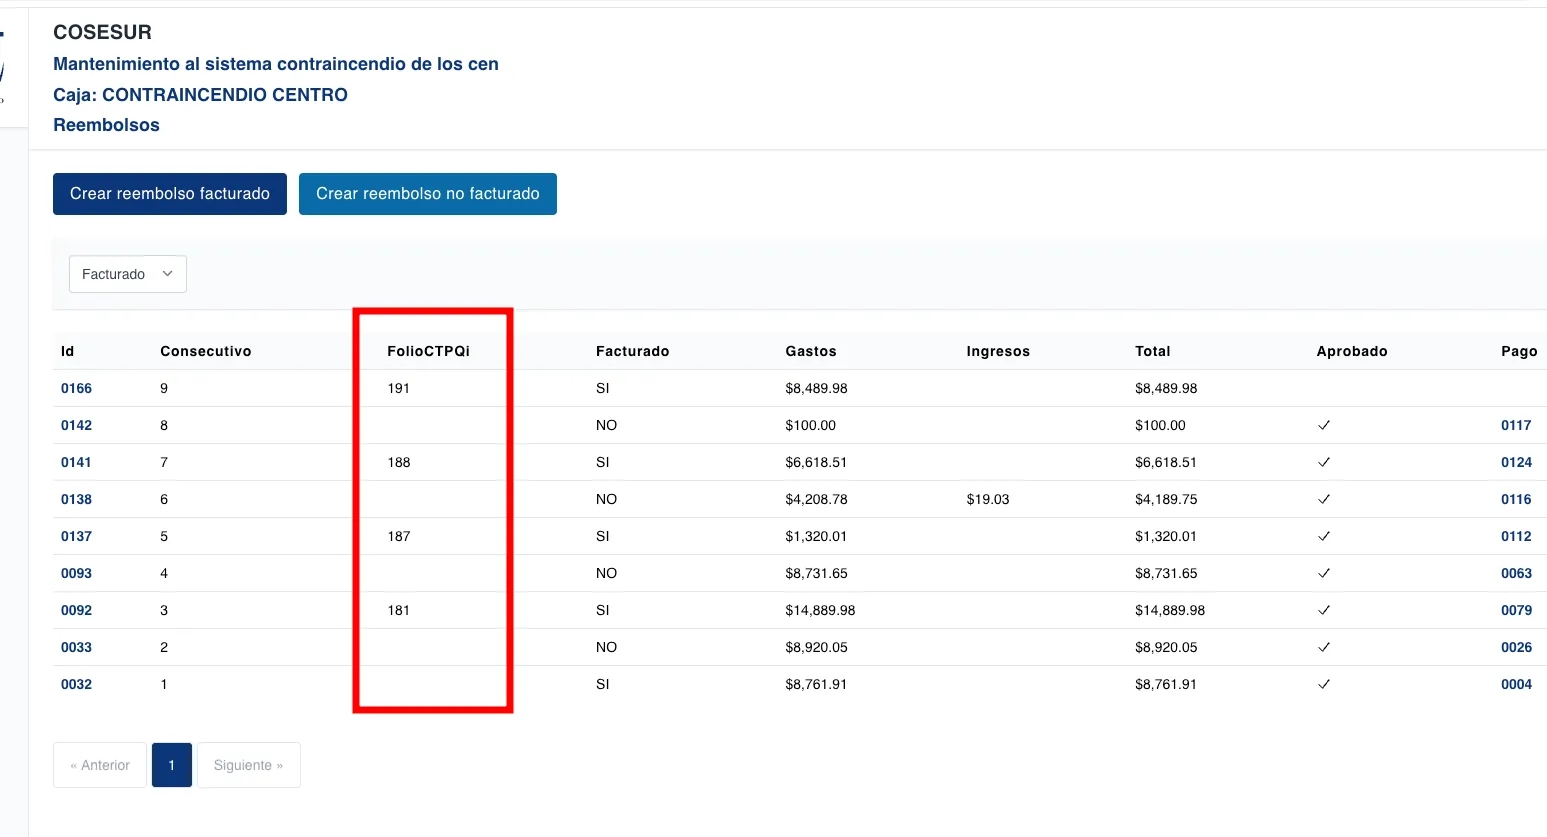The width and height of the screenshot is (1547, 837).
Task: Click the FolioCTPQi column header
Action: click(x=428, y=351)
